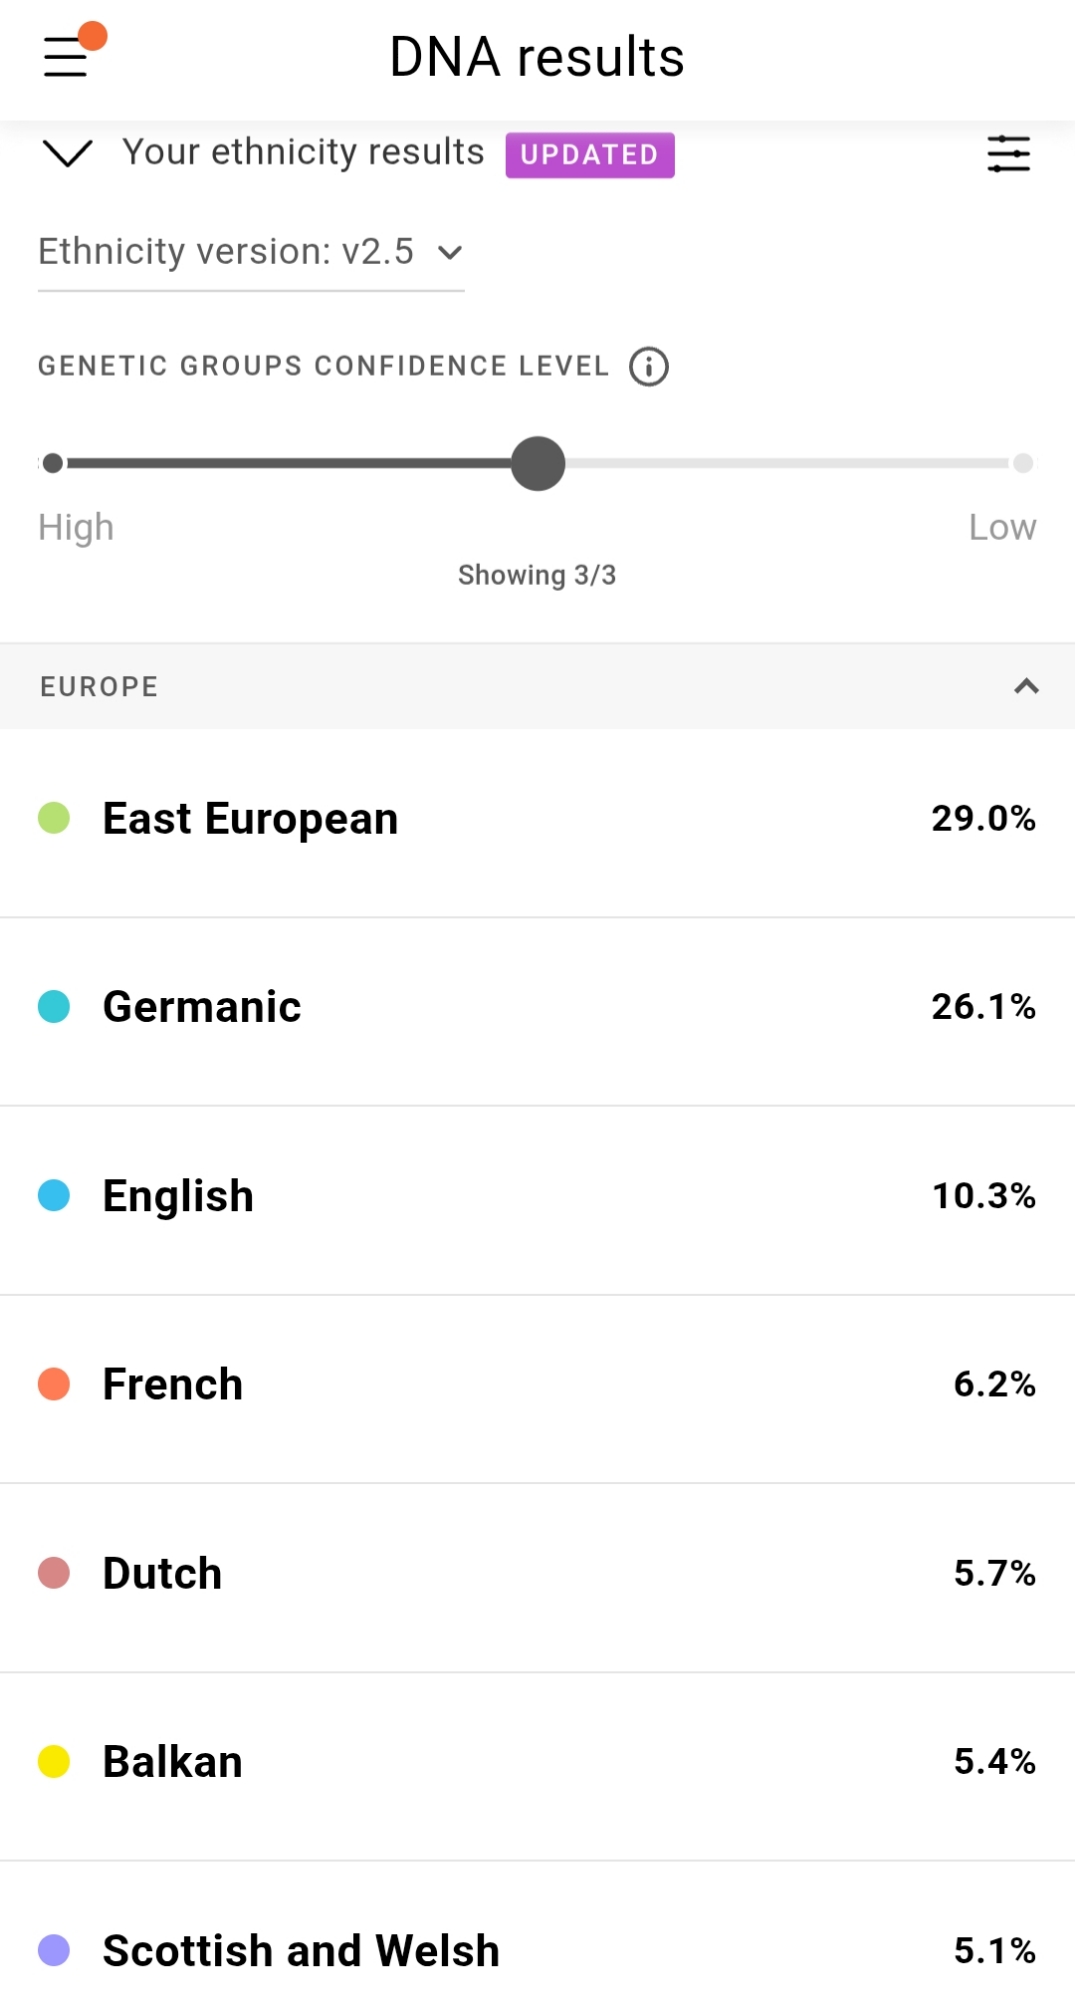Open the Germanic ethnicity entry
Screen dimensions: 1075x2000
(x=537, y=1007)
